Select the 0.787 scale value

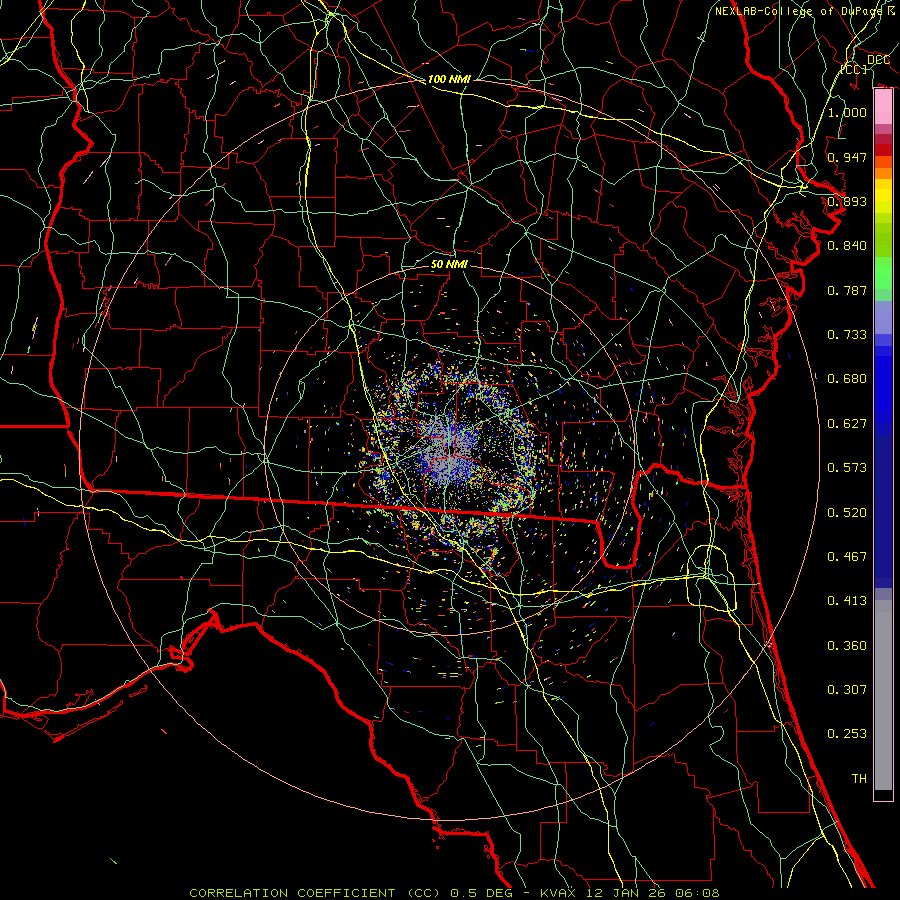(x=847, y=290)
